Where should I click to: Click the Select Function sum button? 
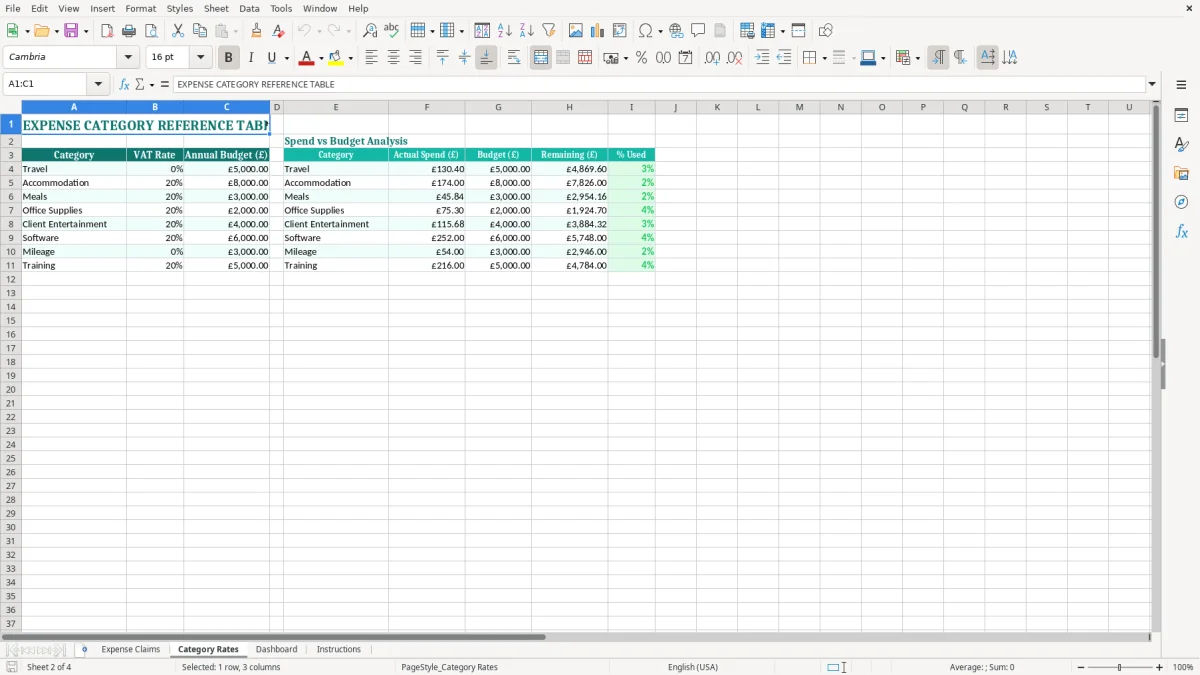pos(141,84)
